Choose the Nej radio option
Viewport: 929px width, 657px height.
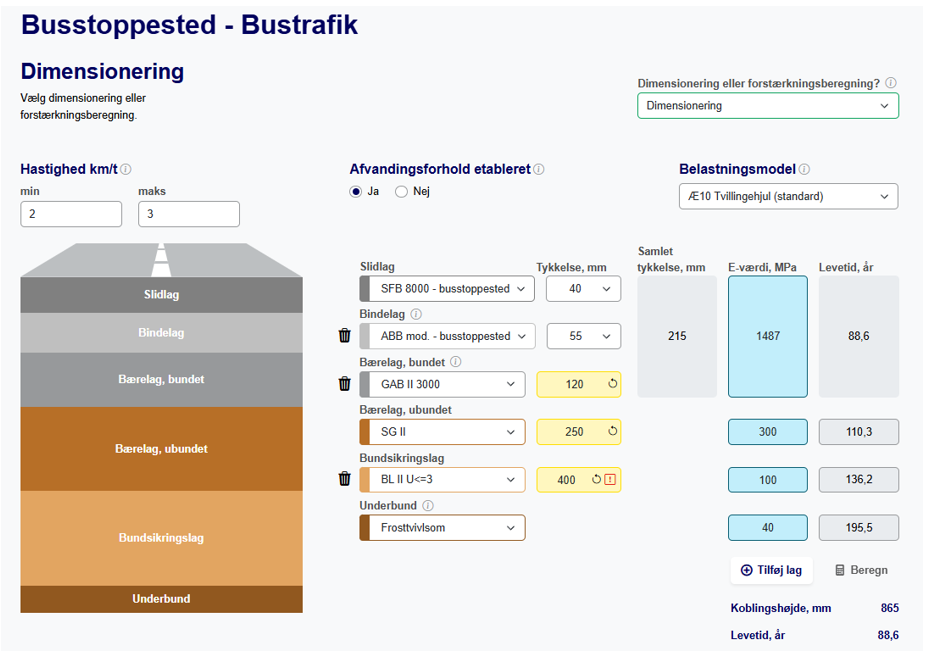(x=402, y=192)
